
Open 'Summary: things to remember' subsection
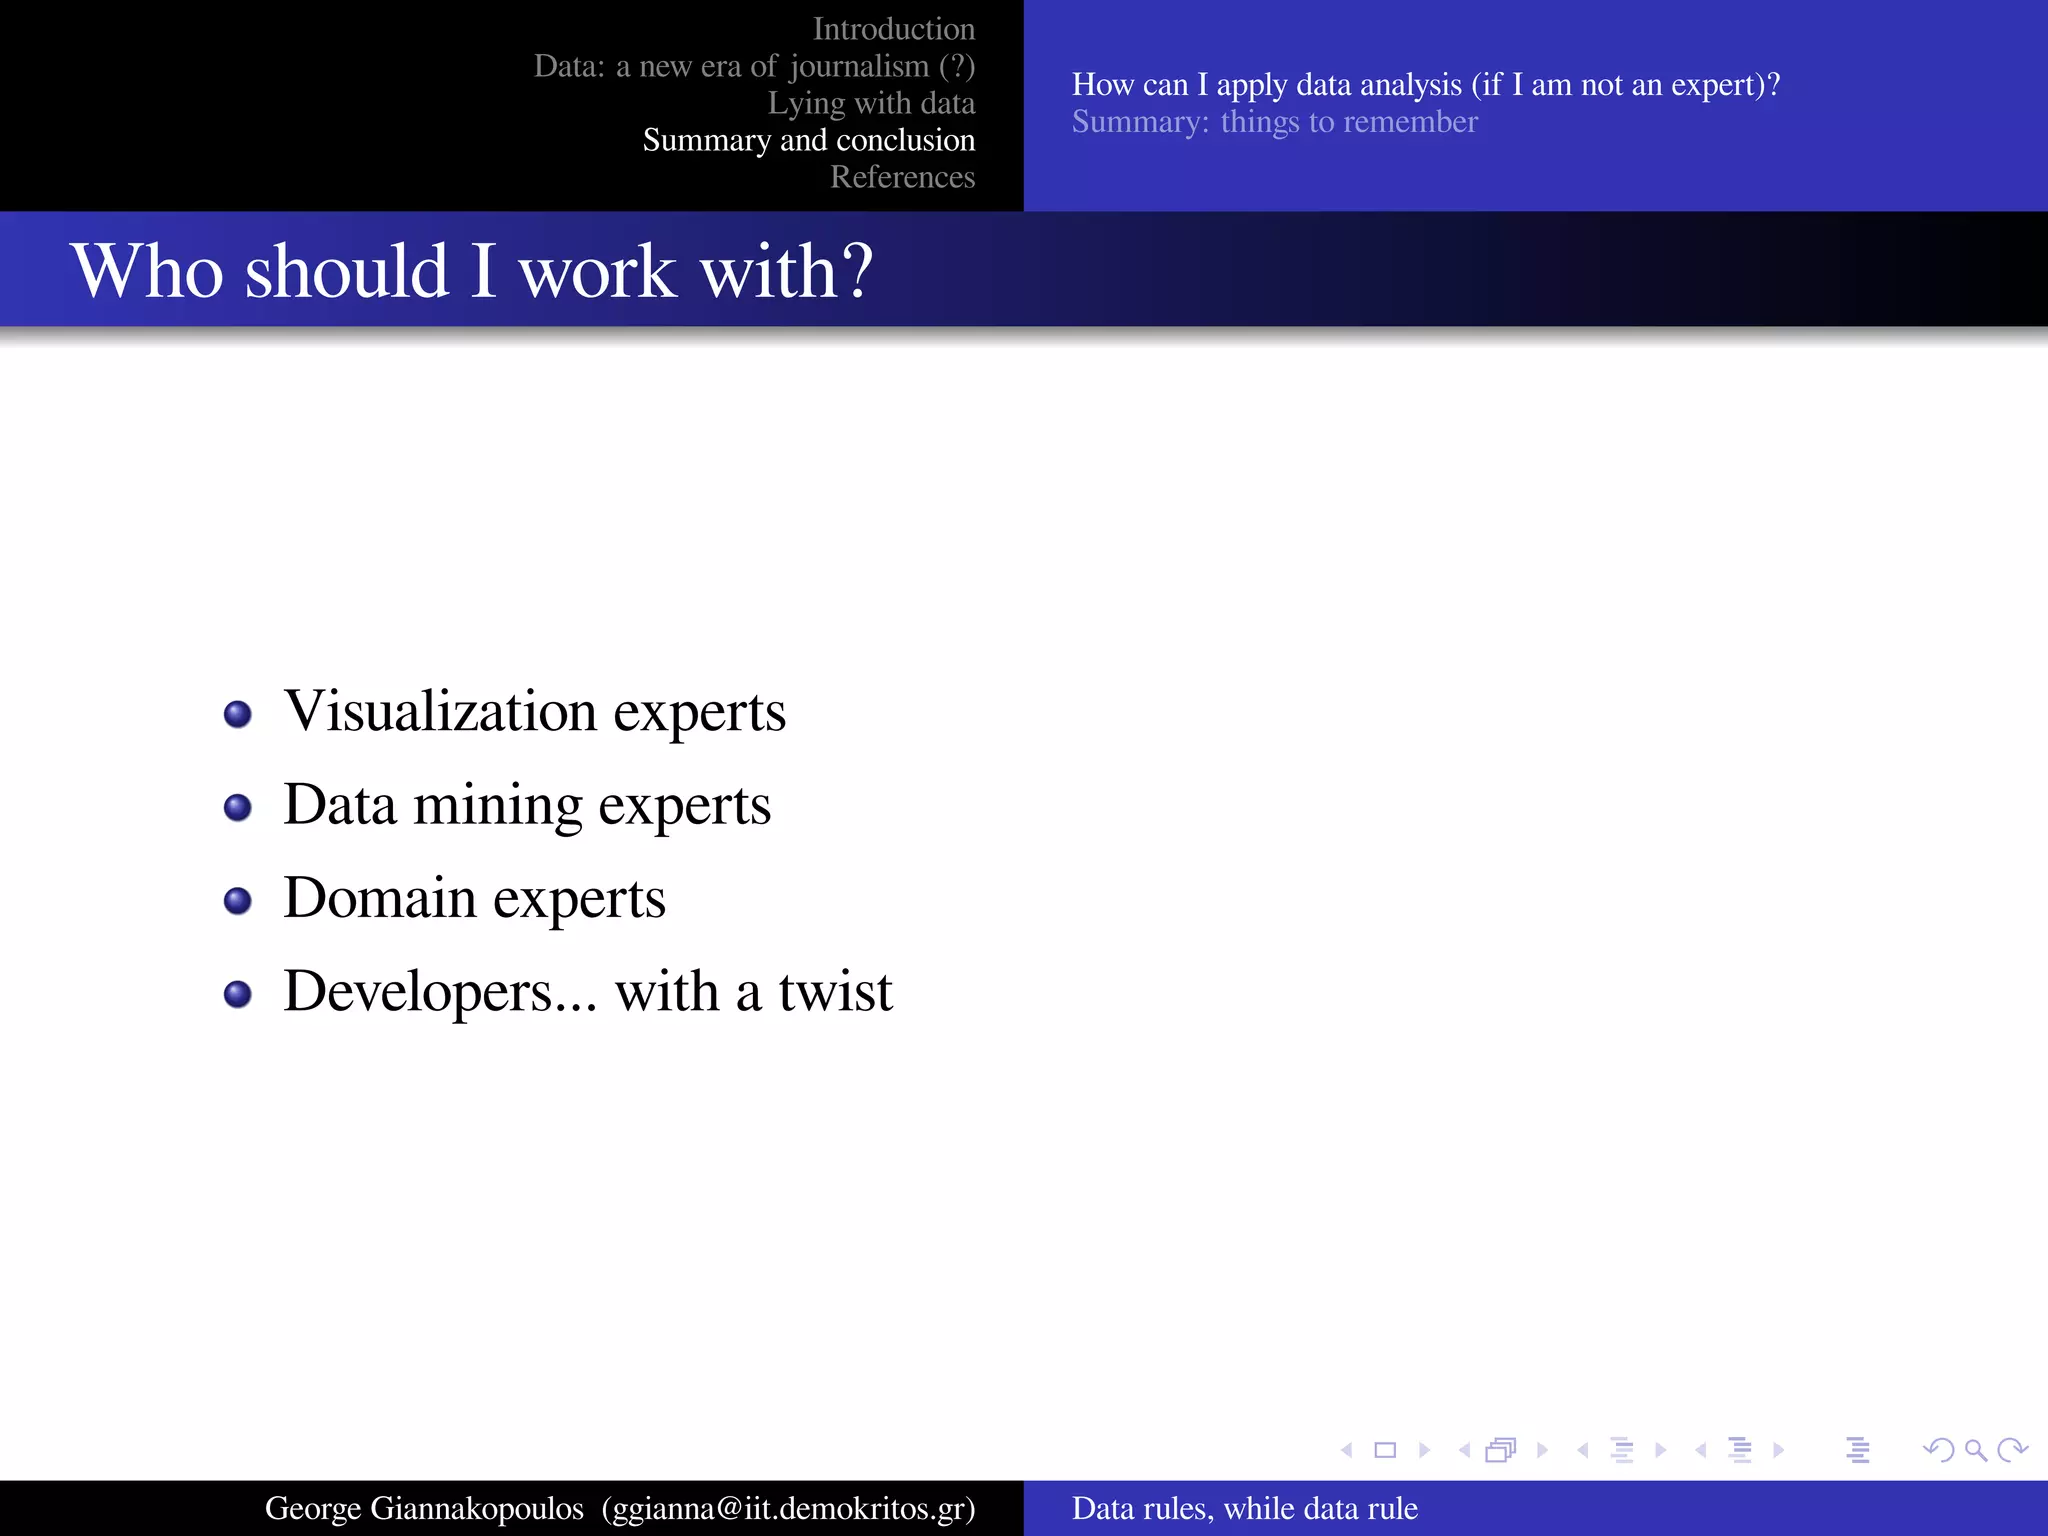coord(1274,122)
